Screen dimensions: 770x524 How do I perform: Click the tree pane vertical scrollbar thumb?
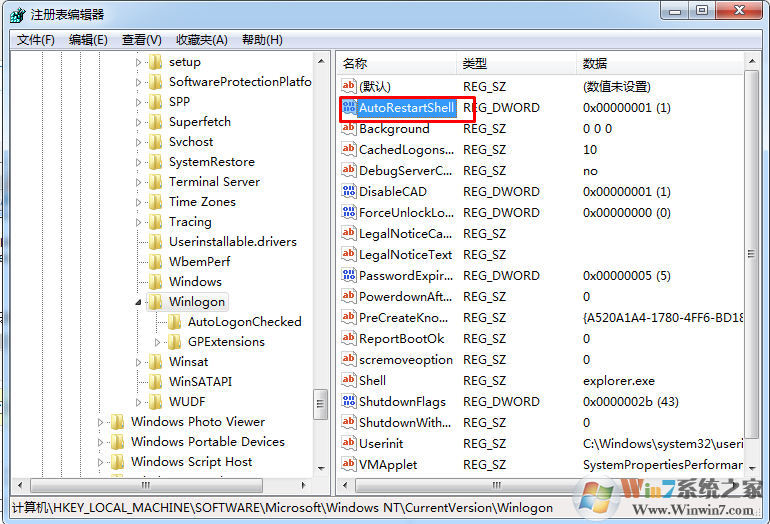[320, 404]
